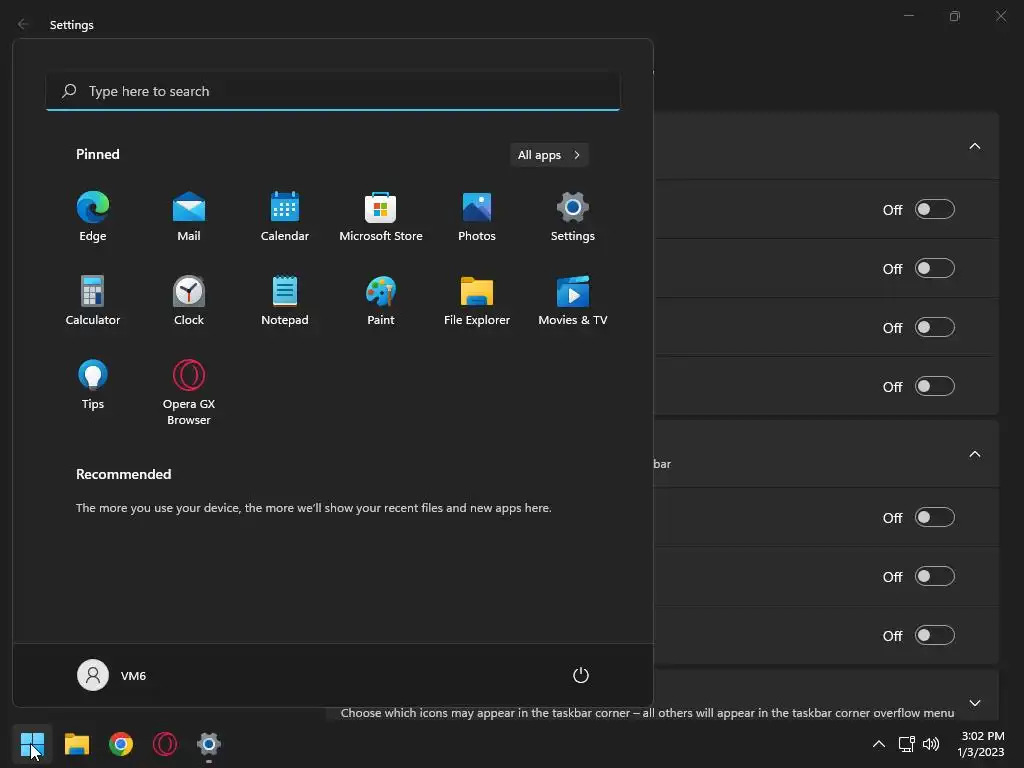Collapse the topmost Settings section chevron
This screenshot has height=768, width=1024.
(974, 146)
